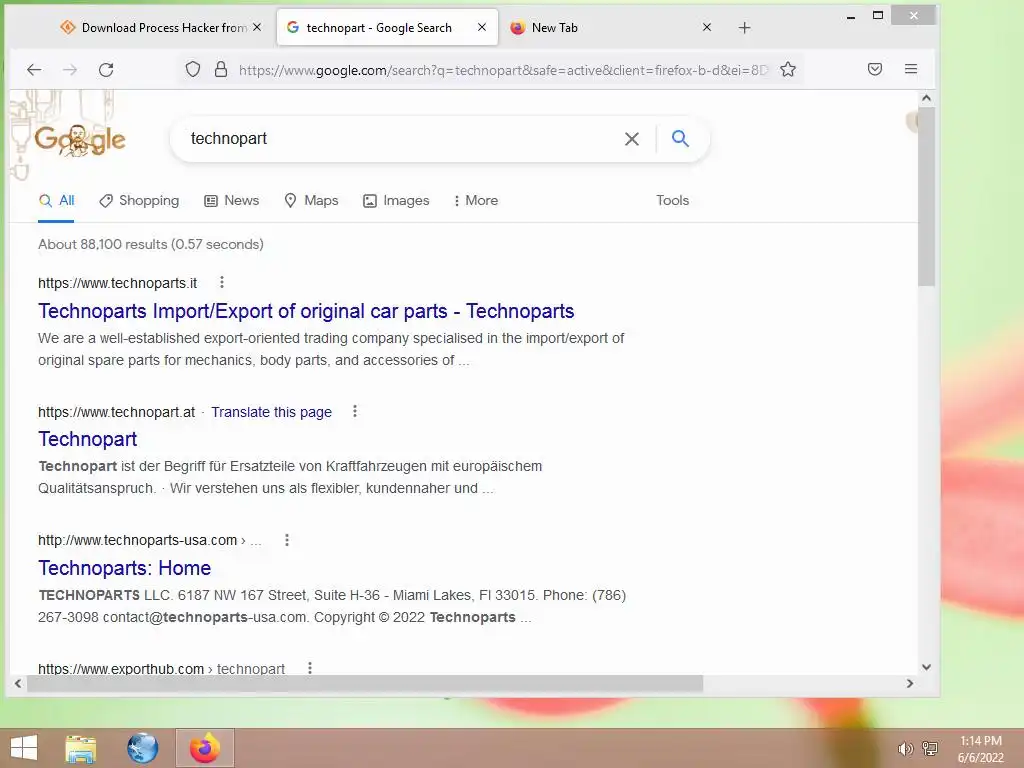The image size is (1024, 768).
Task: Click the scroll down arrow
Action: [926, 667]
